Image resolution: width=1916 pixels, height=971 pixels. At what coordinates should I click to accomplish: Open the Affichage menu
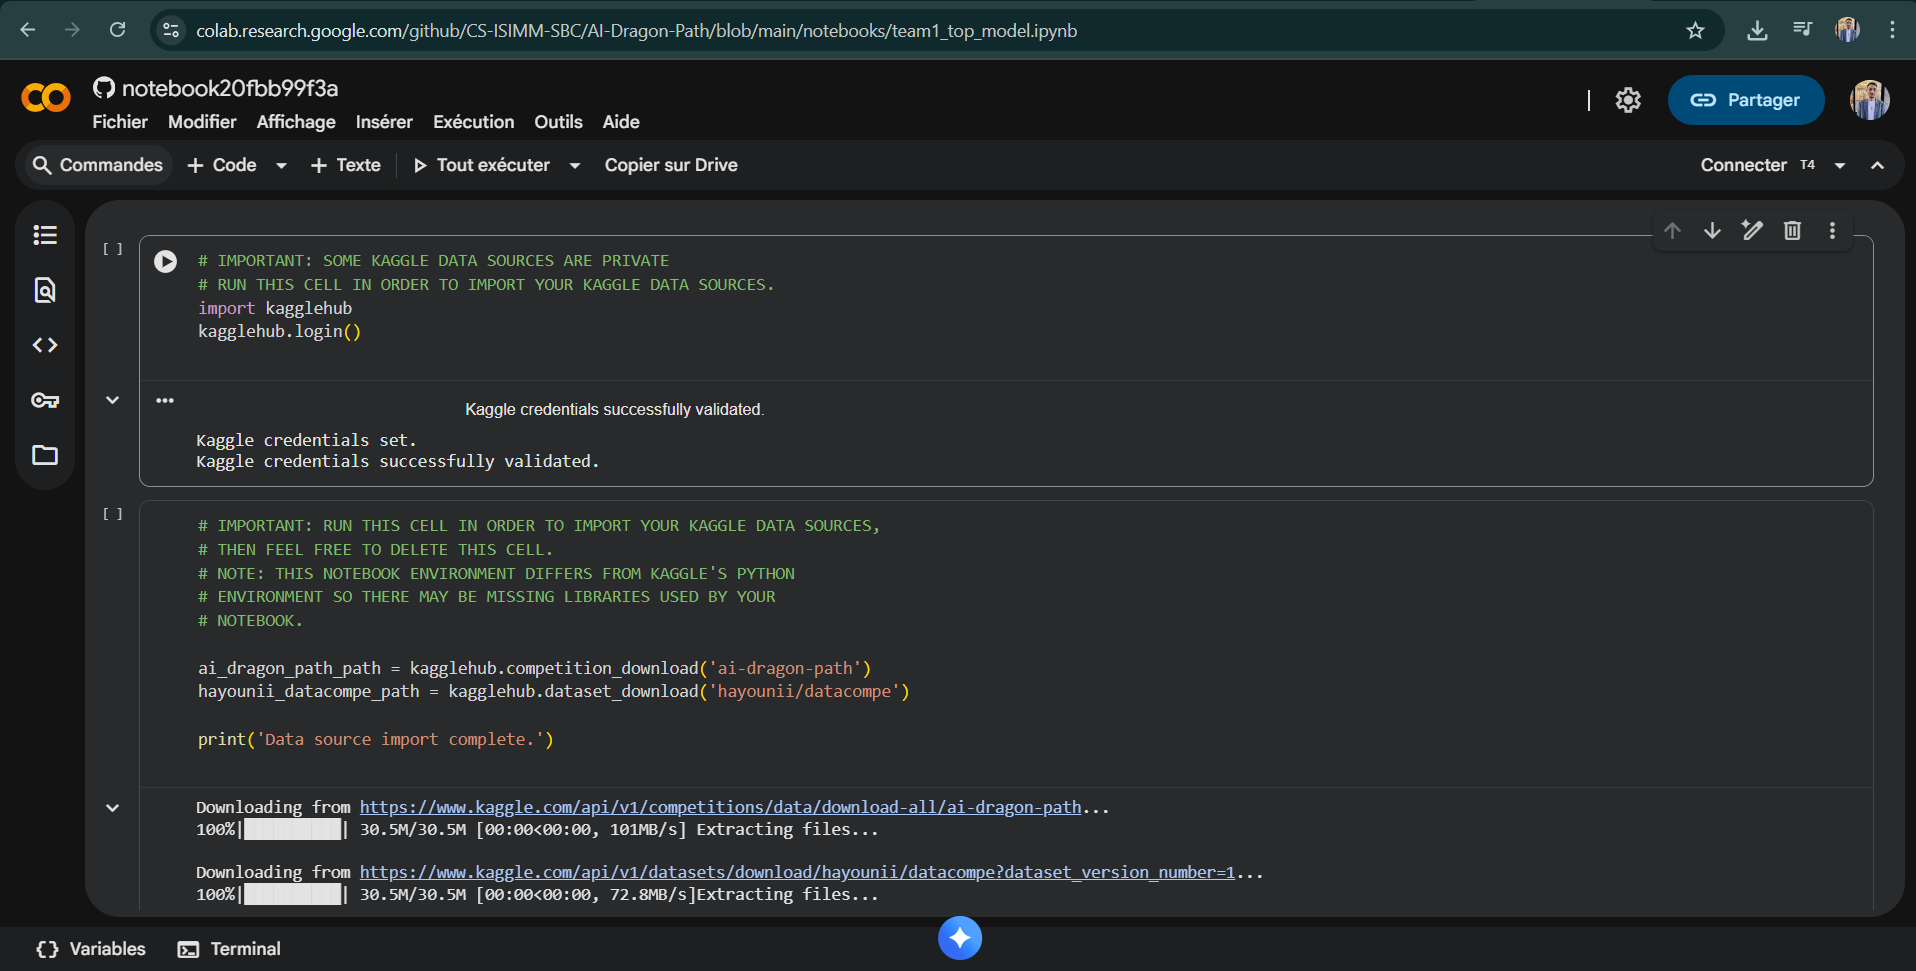click(296, 122)
